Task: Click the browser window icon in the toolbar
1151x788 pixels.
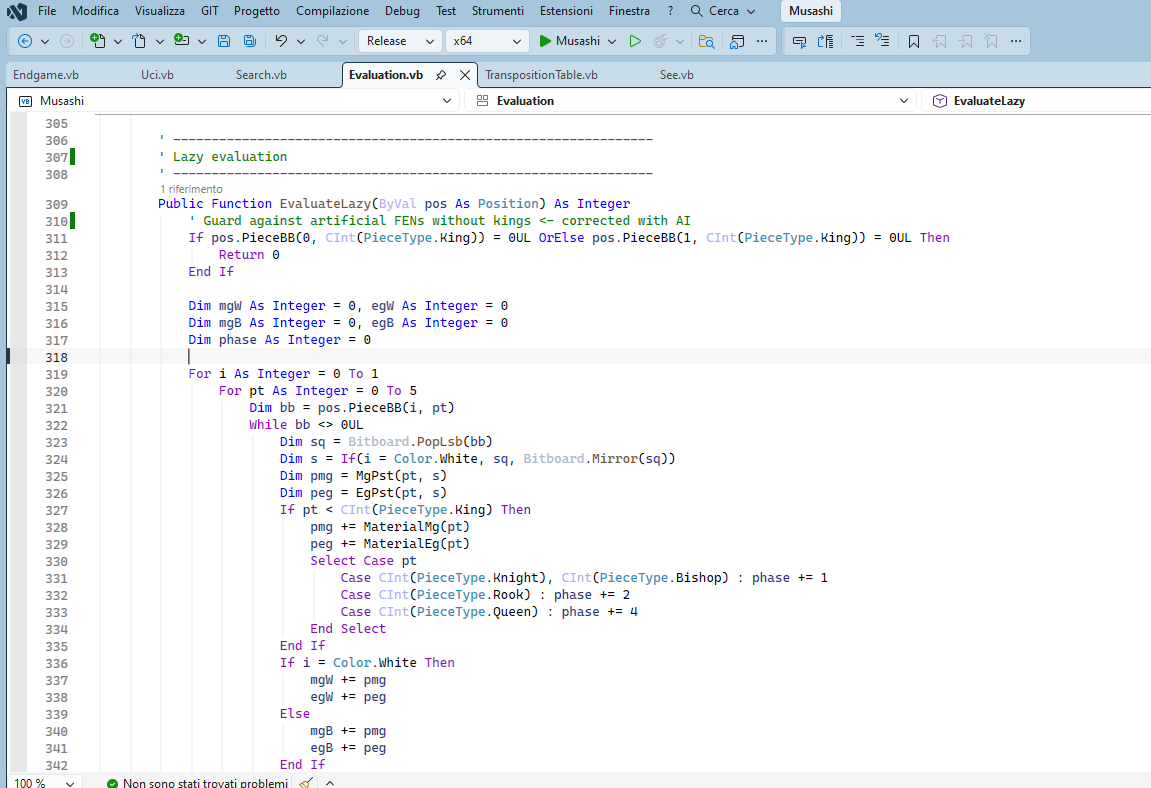Action: 737,41
